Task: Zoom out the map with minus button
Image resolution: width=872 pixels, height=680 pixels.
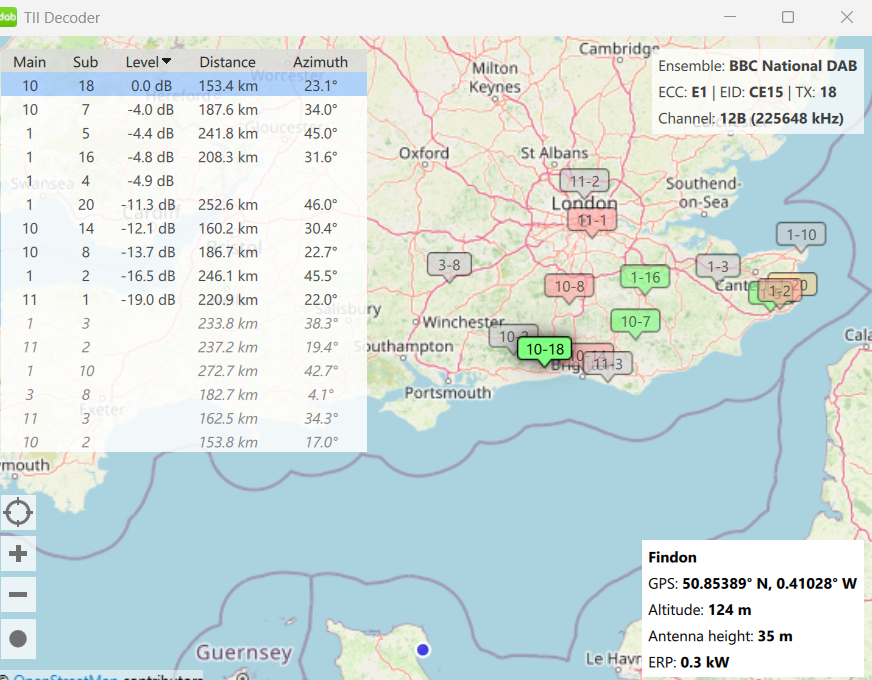Action: click(18, 594)
